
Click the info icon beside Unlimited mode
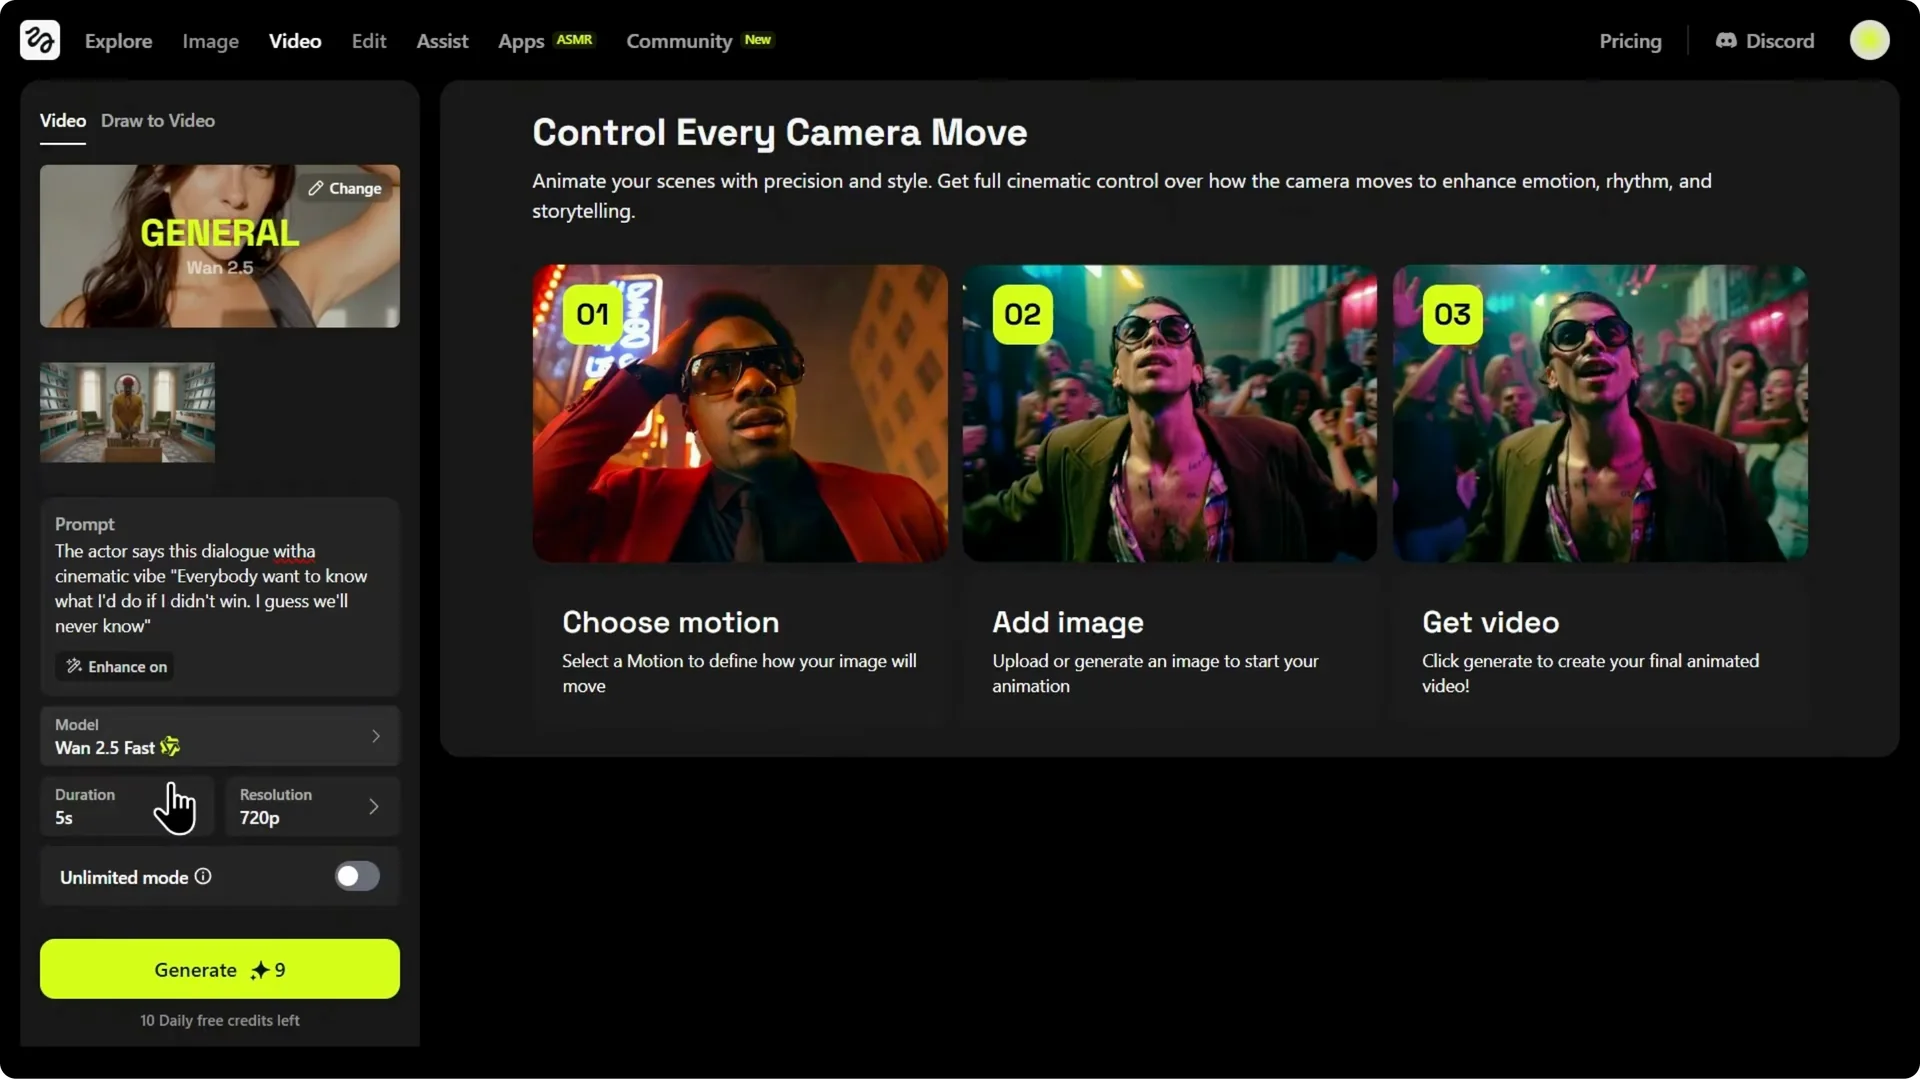(x=202, y=876)
